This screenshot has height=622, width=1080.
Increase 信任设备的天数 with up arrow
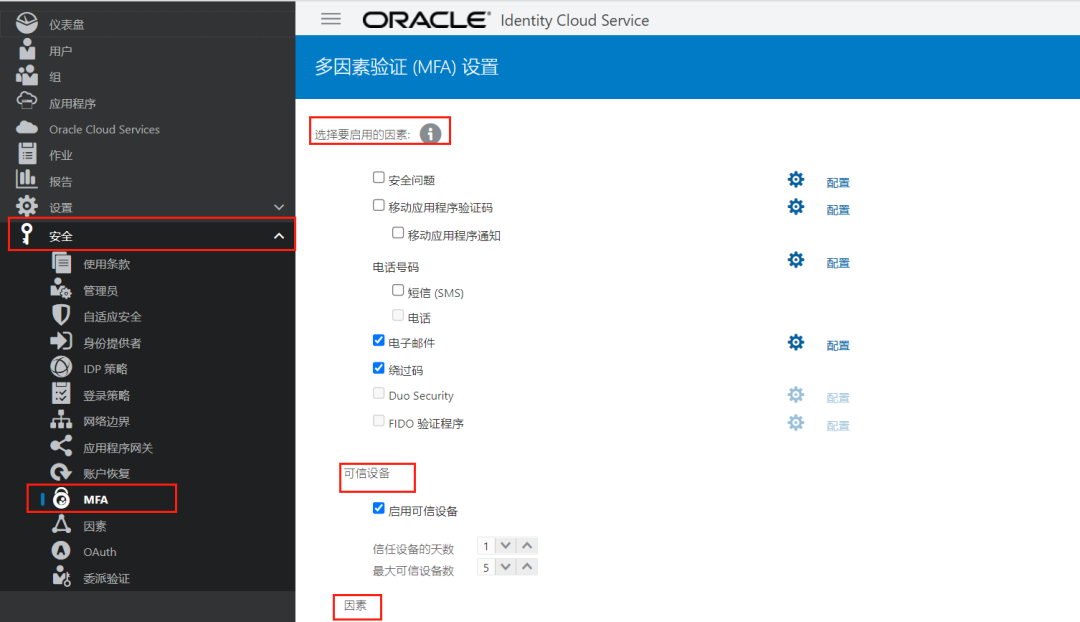point(527,546)
